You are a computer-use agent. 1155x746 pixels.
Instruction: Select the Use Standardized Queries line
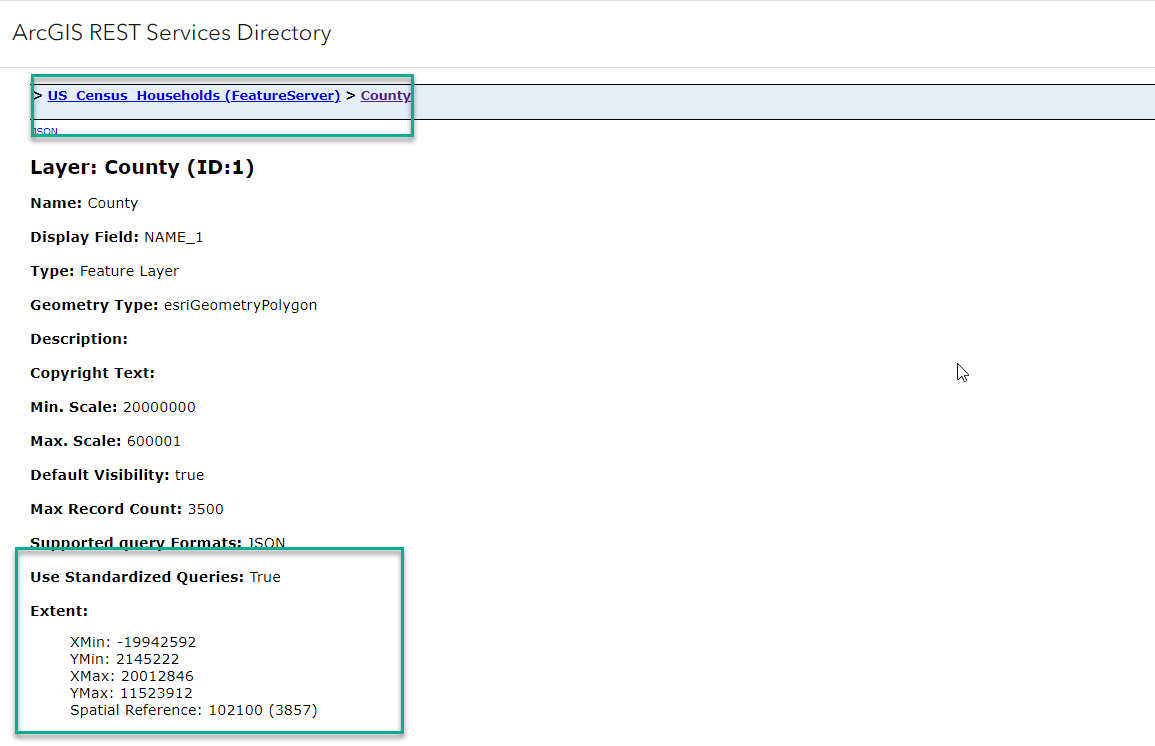155,576
